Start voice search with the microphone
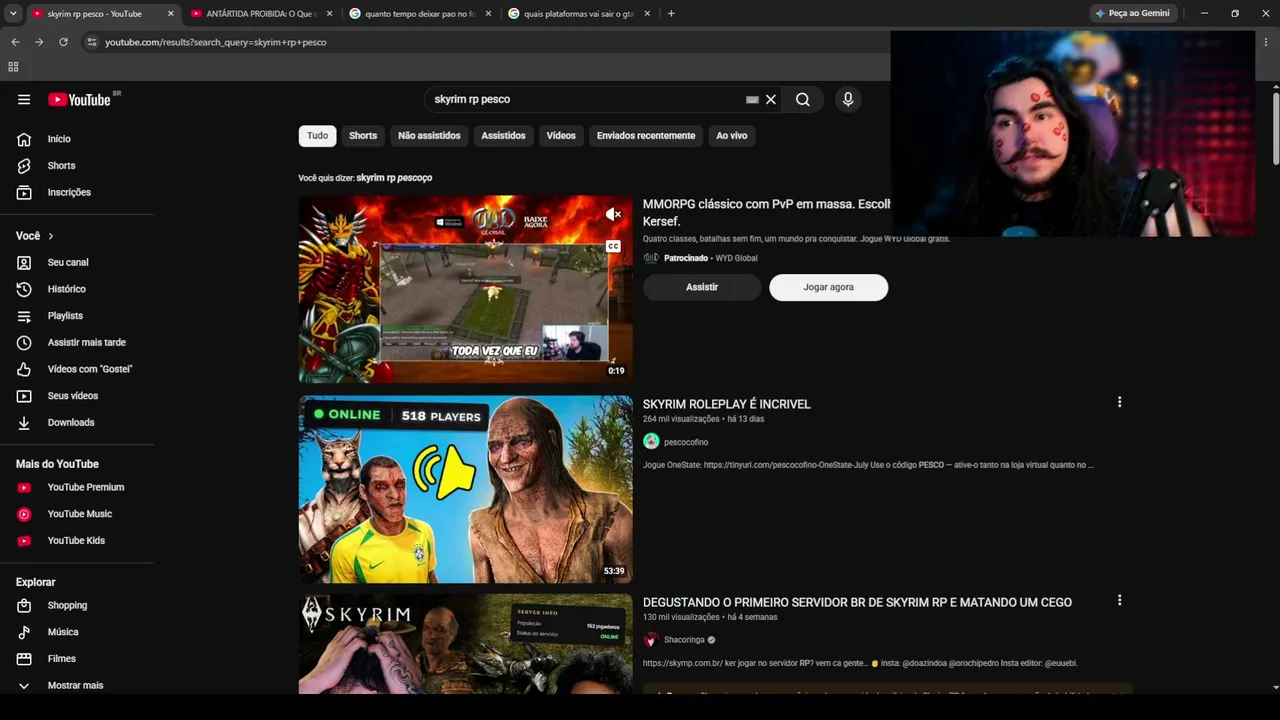This screenshot has height=720, width=1280. tap(848, 99)
